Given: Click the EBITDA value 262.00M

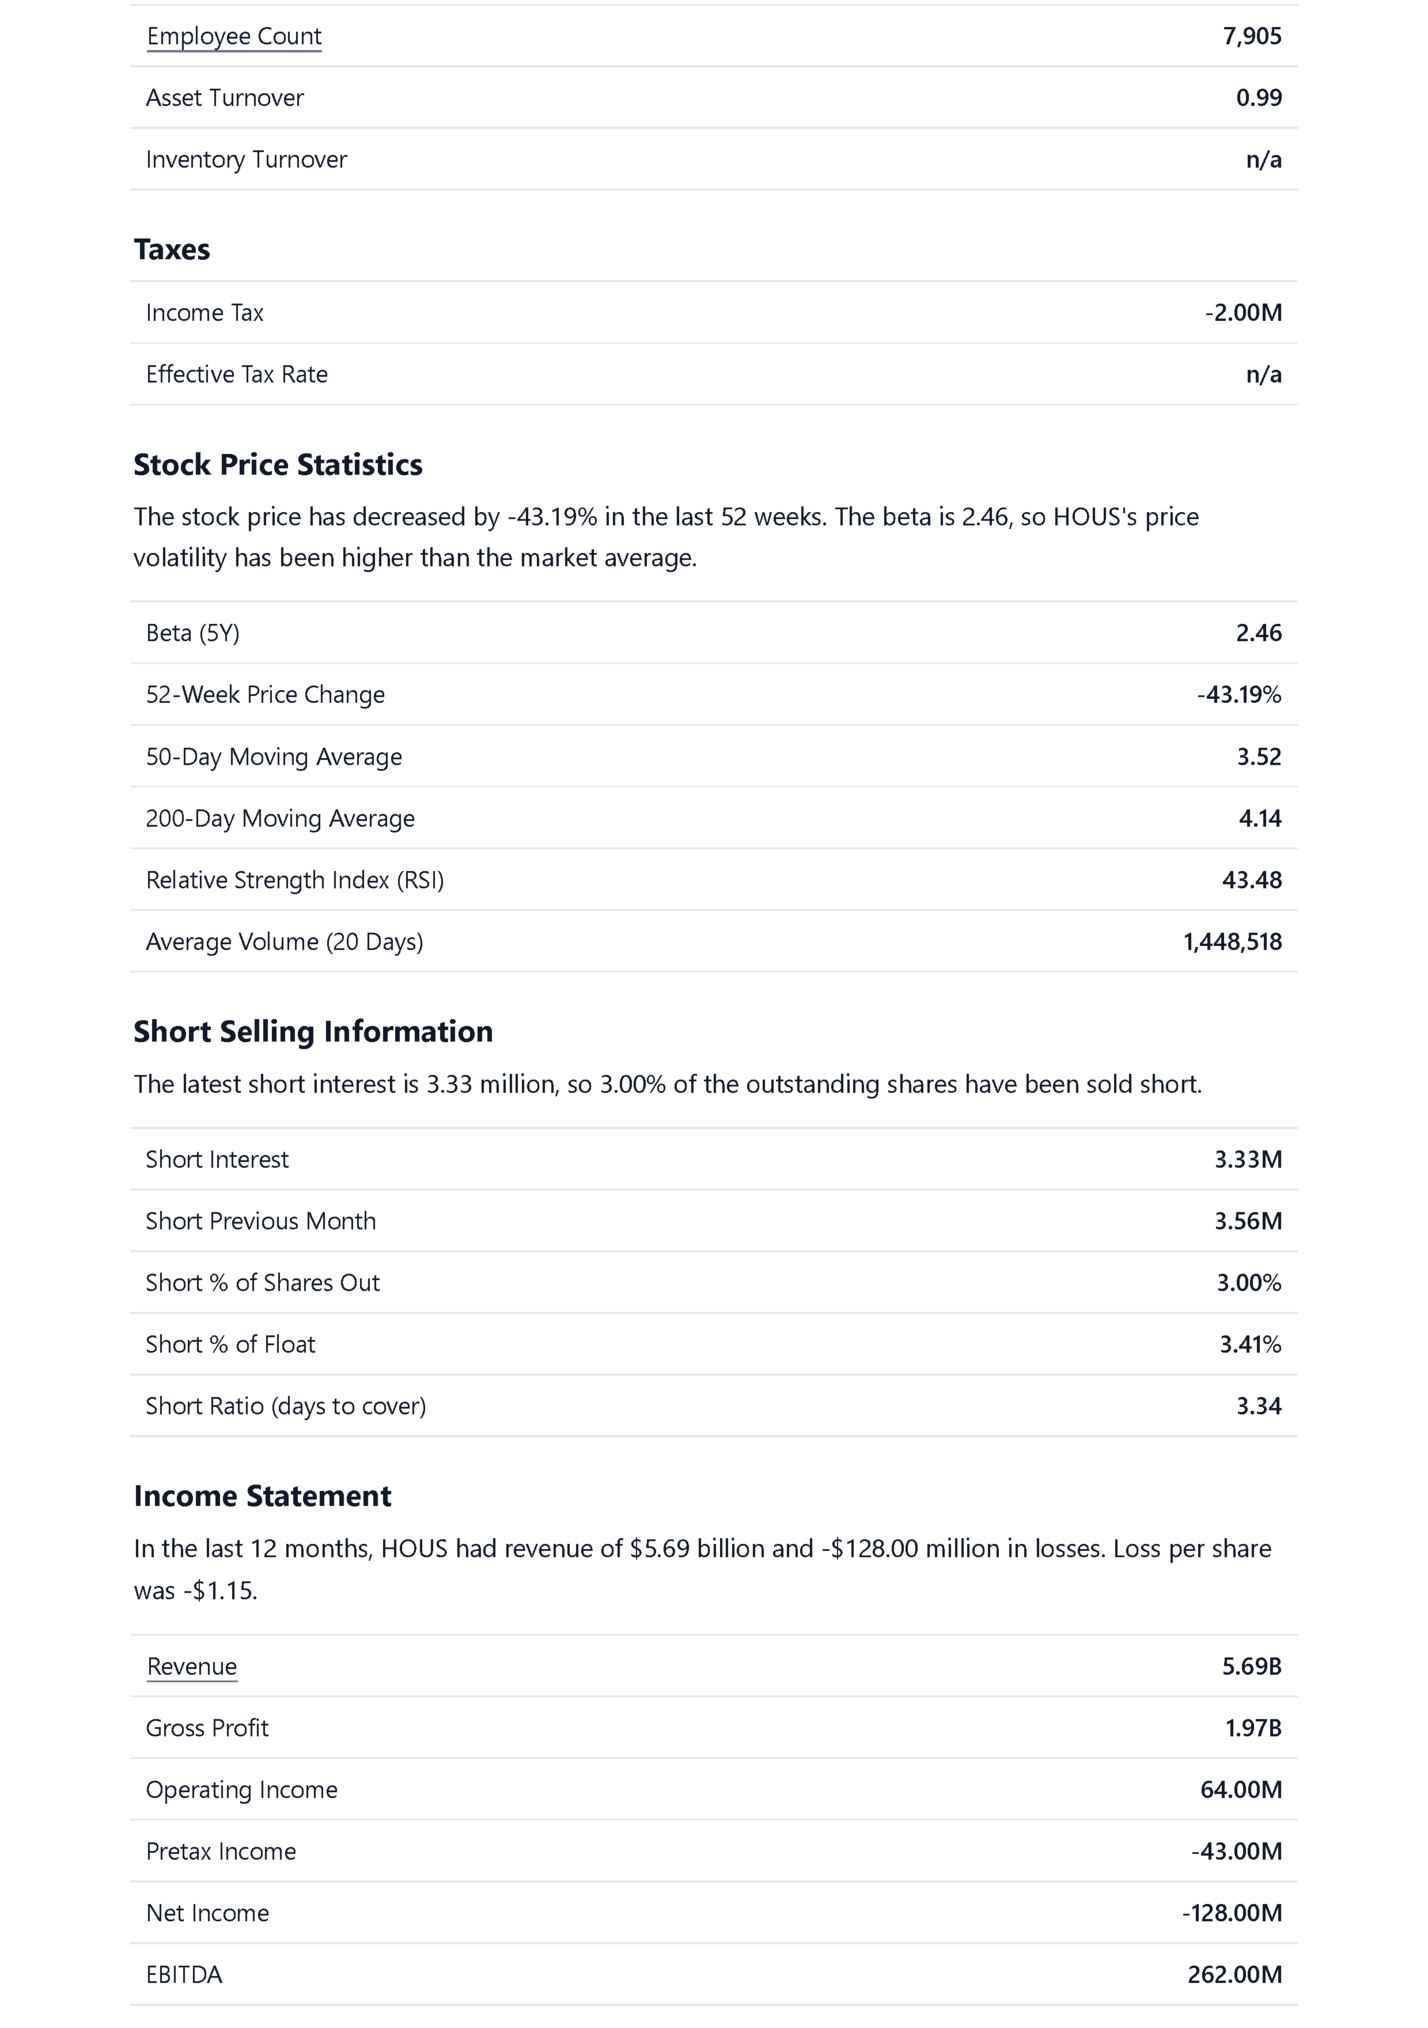Looking at the screenshot, I should (x=1234, y=1975).
